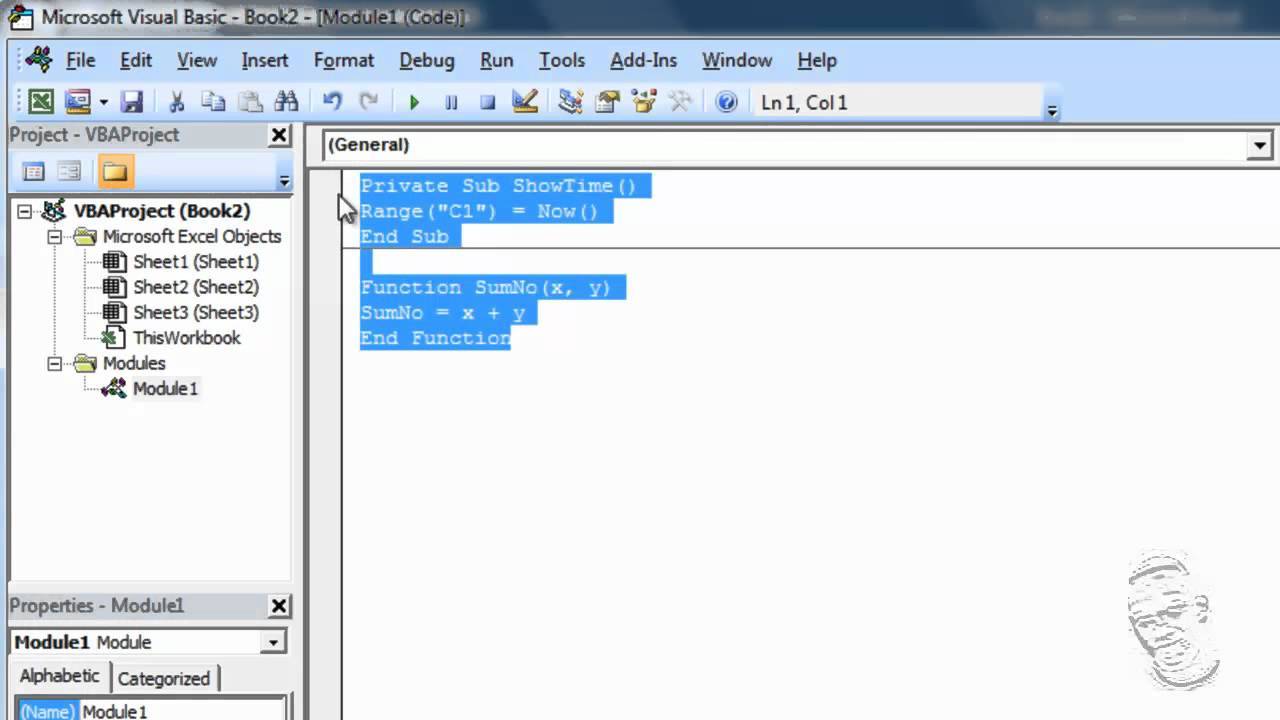
Task: Cut the selected code with the scissors icon
Action: coord(177,101)
